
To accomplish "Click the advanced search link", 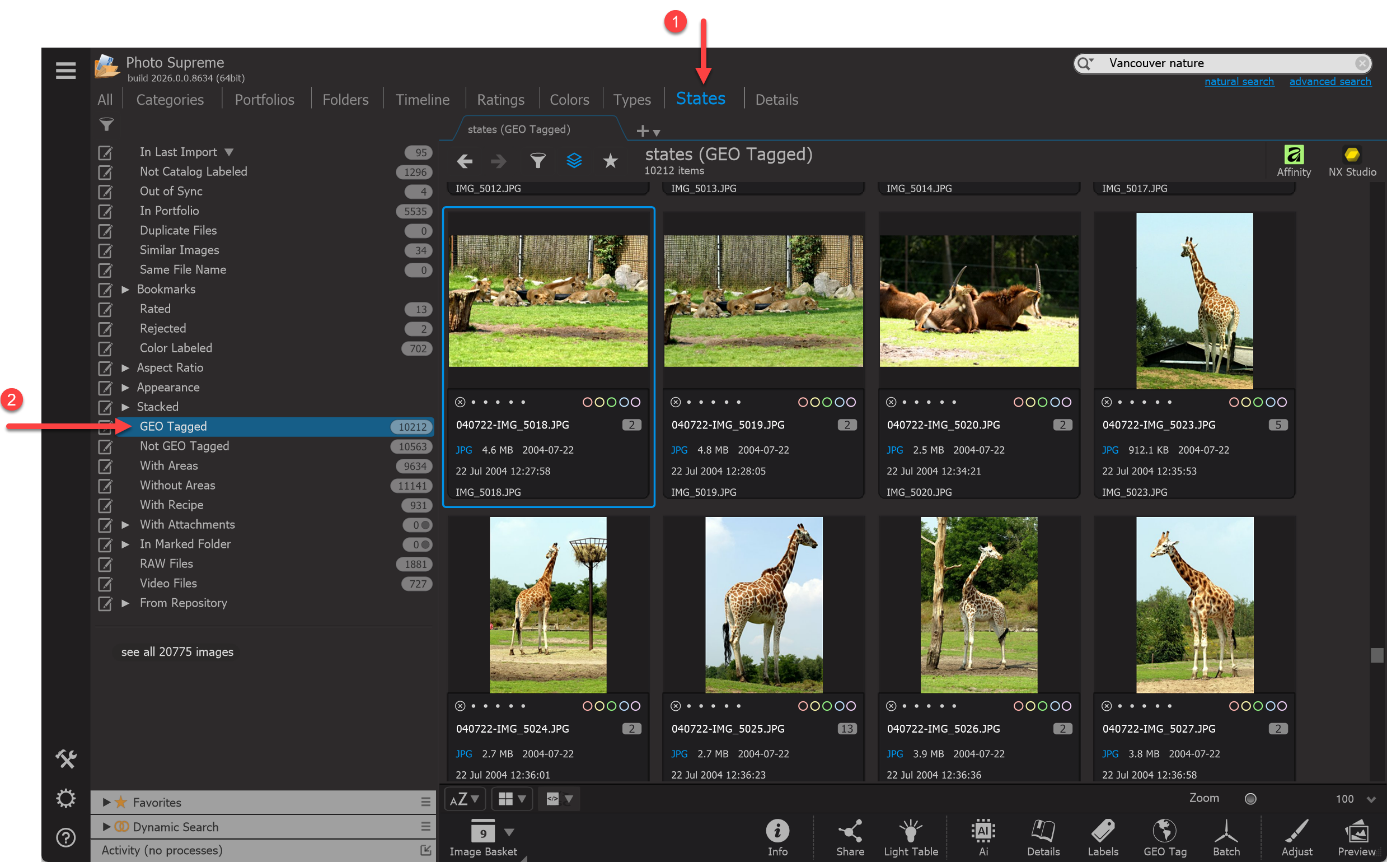I will coord(1330,82).
